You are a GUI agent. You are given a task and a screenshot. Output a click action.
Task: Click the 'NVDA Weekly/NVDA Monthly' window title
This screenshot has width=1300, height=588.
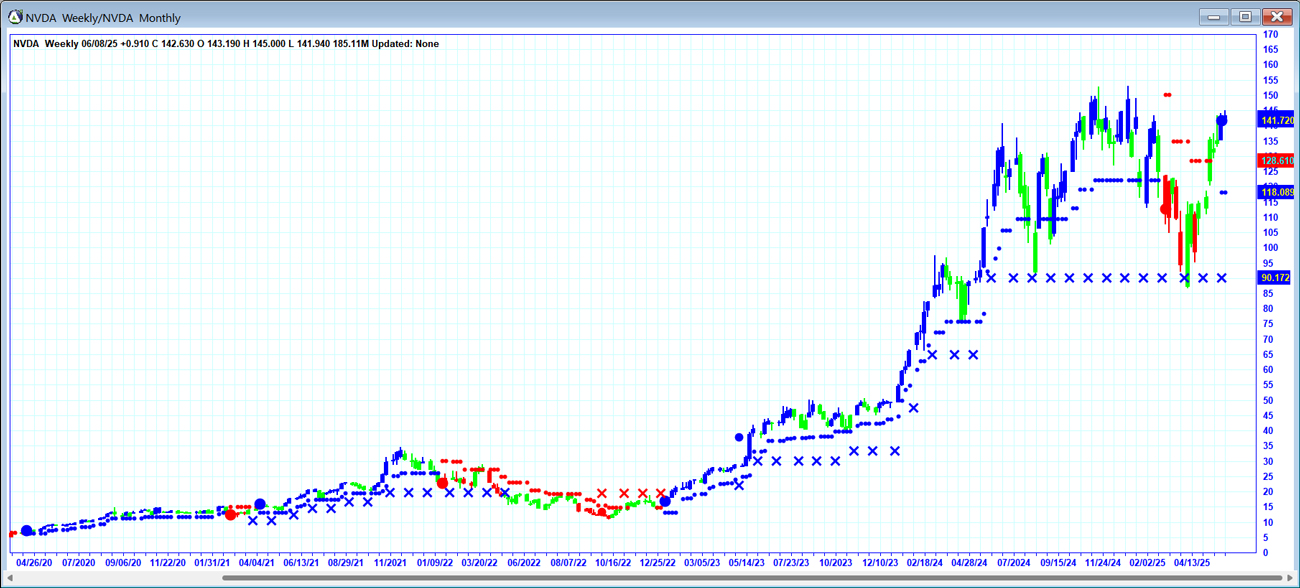coord(103,18)
